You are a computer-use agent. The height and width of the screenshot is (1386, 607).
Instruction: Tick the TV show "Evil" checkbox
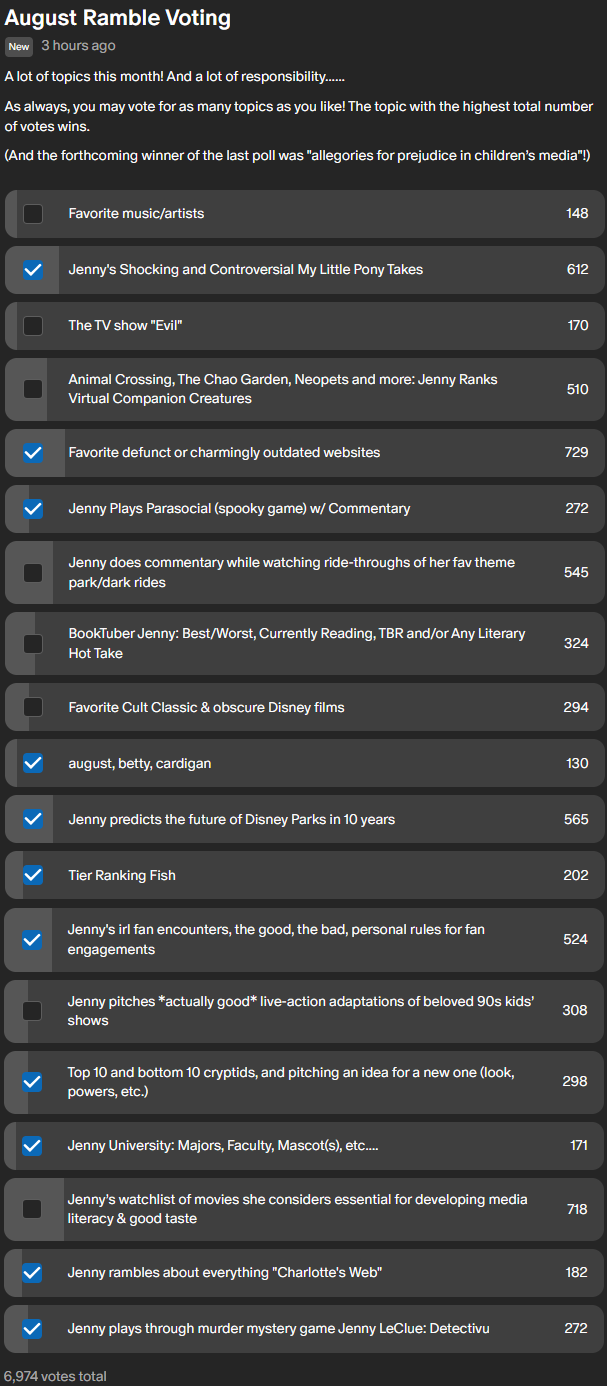point(33,326)
